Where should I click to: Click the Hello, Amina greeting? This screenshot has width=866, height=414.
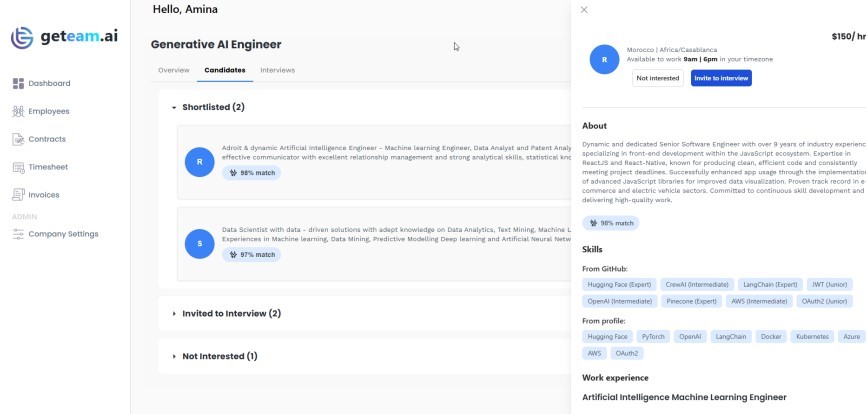[x=185, y=9]
